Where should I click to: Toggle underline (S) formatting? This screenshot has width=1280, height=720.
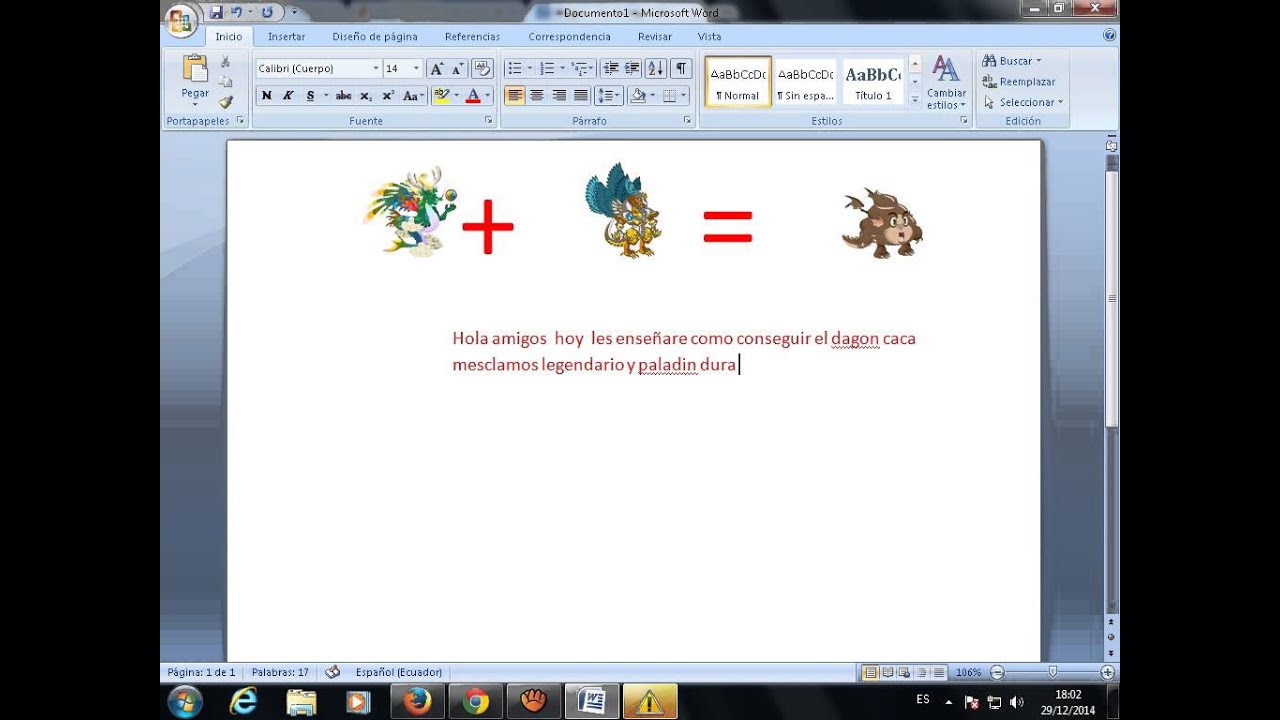310,96
